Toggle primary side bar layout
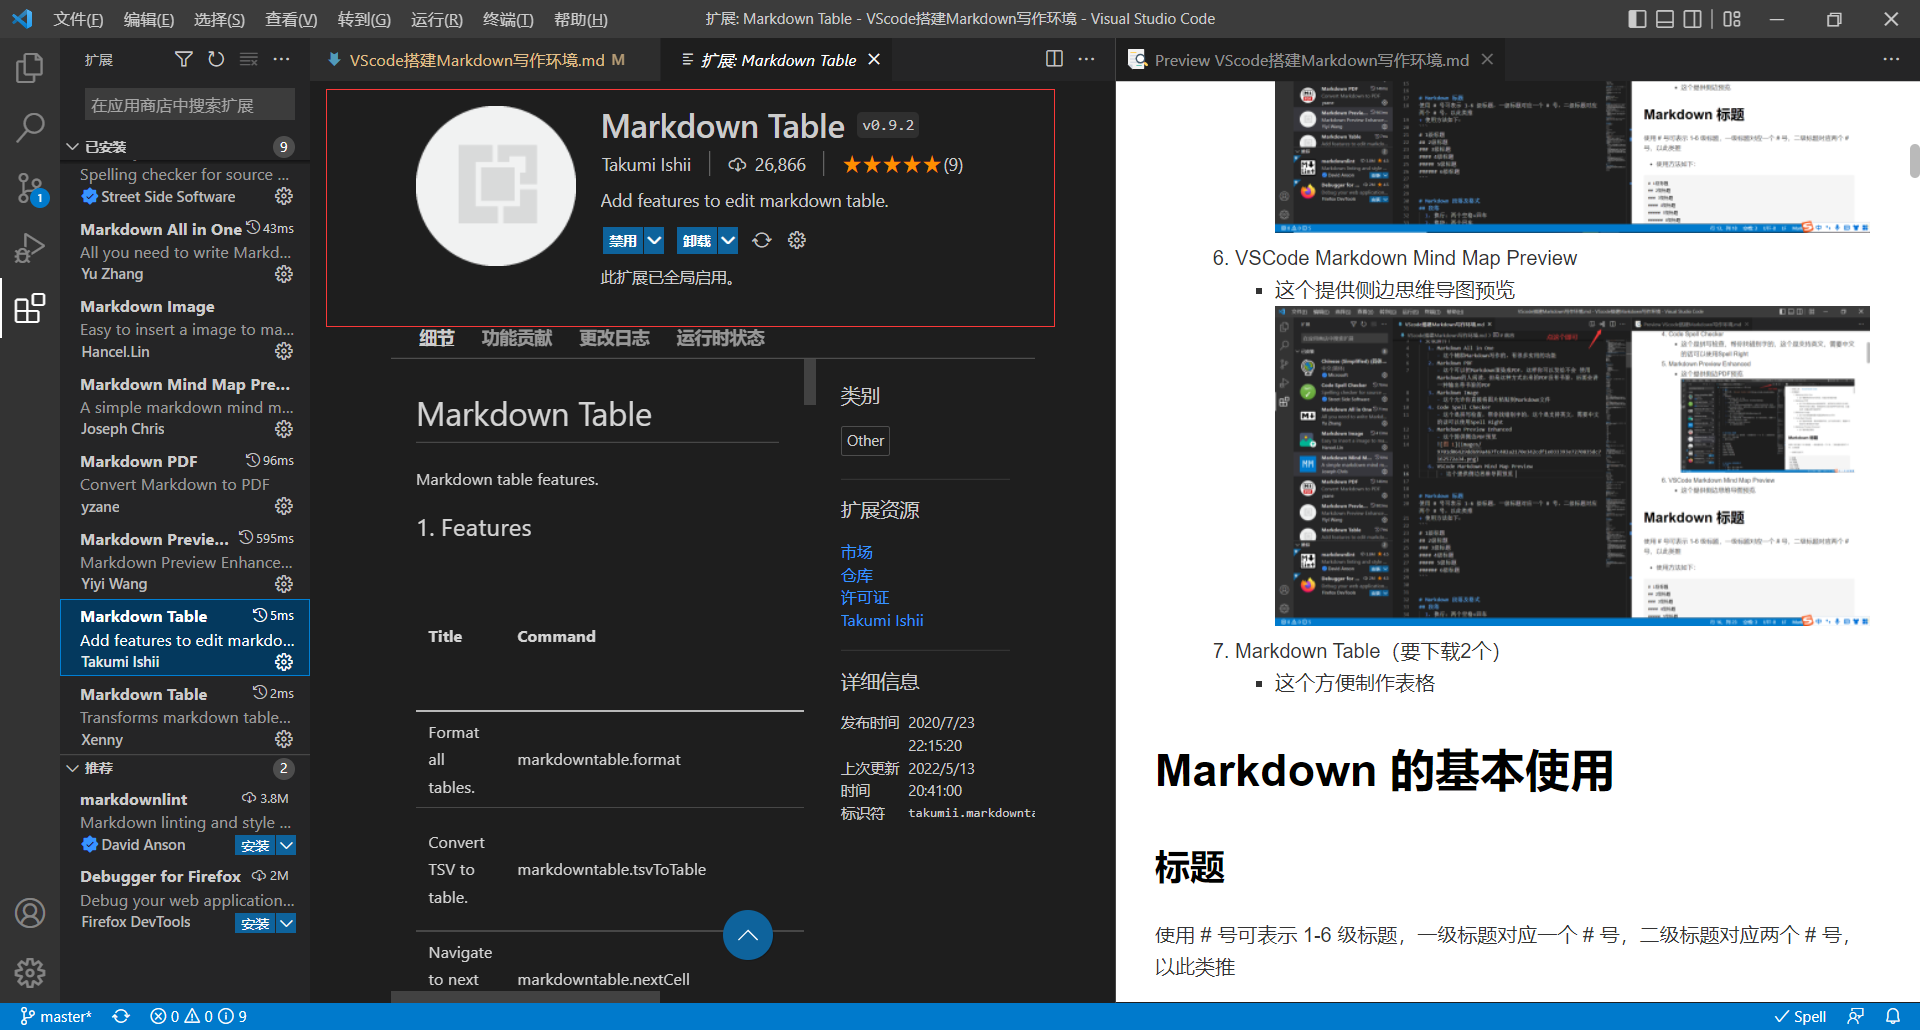1920x1030 pixels. coord(1637,19)
